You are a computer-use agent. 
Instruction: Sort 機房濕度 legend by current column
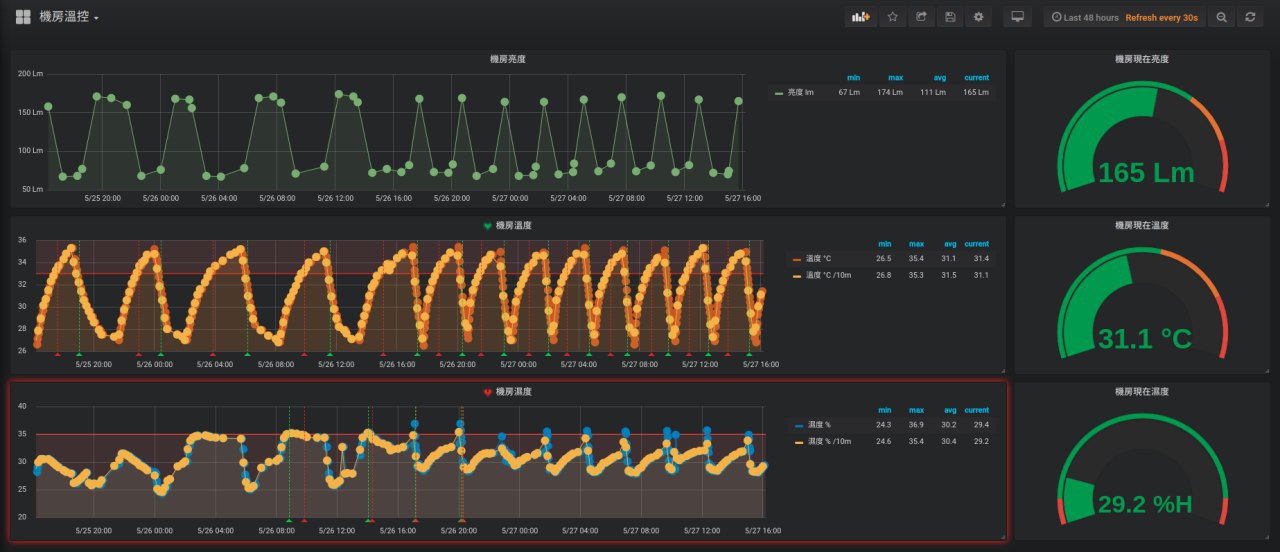point(976,410)
